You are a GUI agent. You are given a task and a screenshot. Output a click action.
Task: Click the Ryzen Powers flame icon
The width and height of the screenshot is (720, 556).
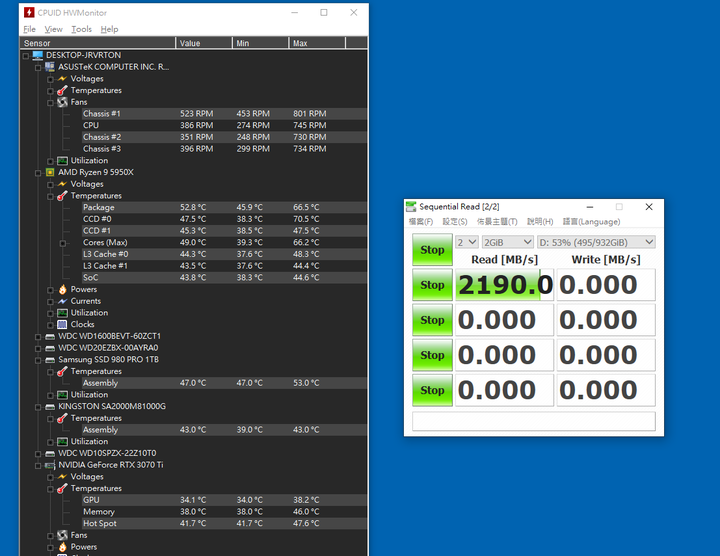[x=62, y=289]
